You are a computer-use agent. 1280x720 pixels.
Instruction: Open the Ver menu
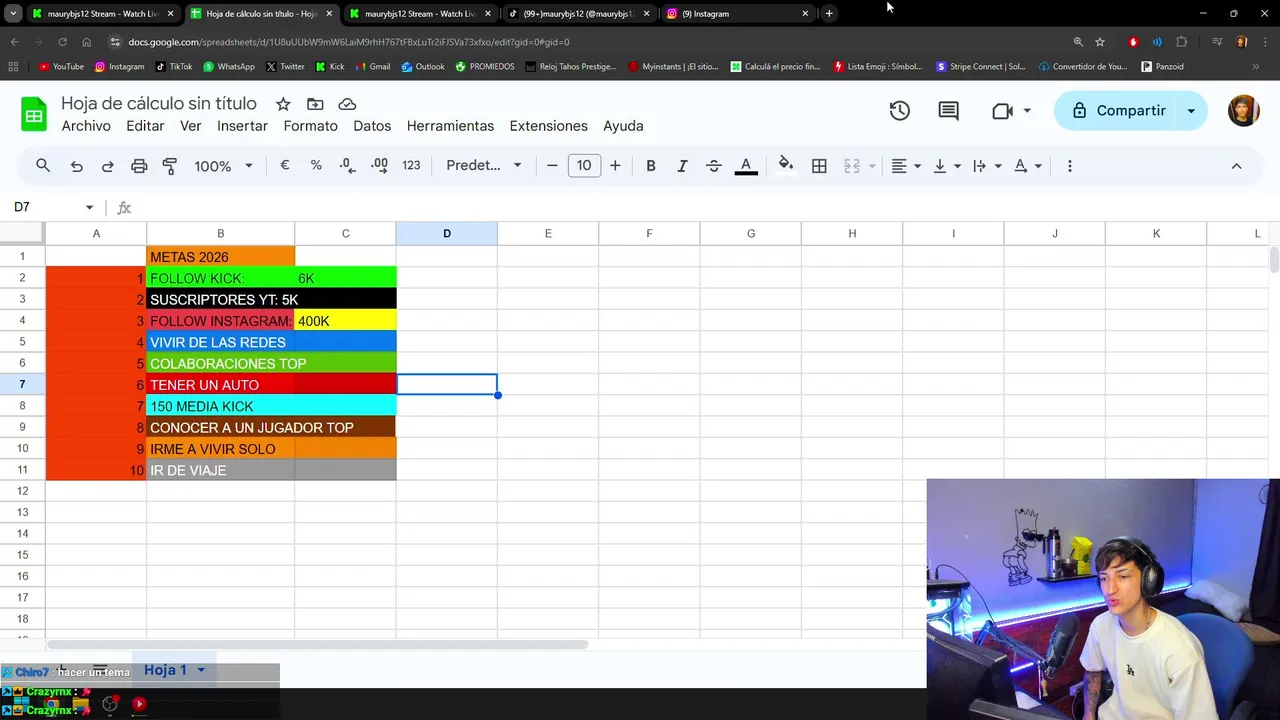[x=191, y=126]
